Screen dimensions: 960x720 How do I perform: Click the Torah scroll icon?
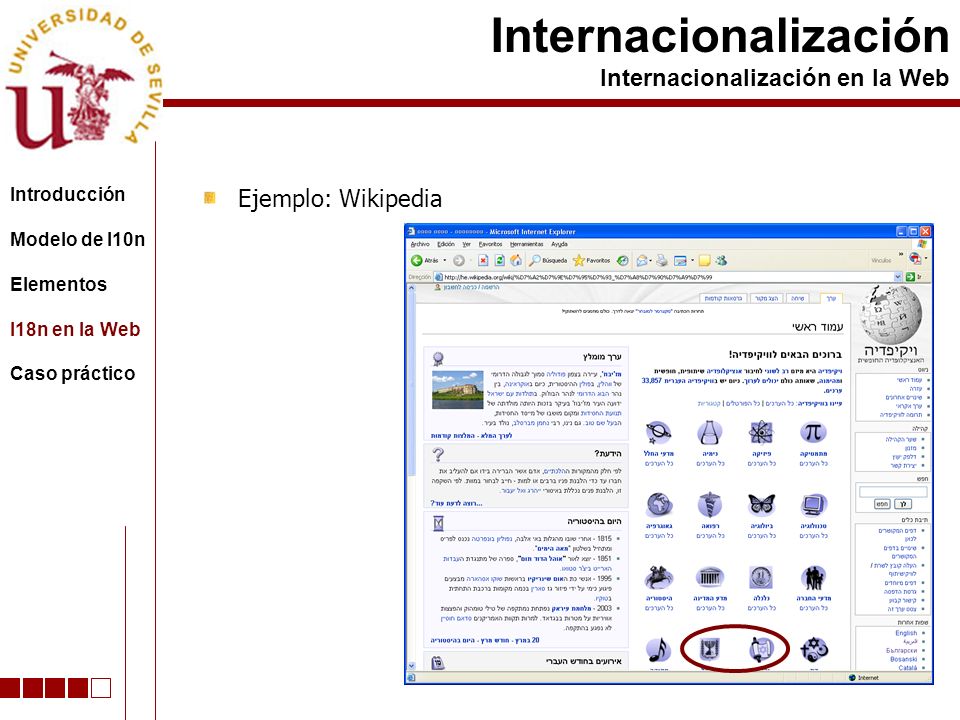(761, 649)
